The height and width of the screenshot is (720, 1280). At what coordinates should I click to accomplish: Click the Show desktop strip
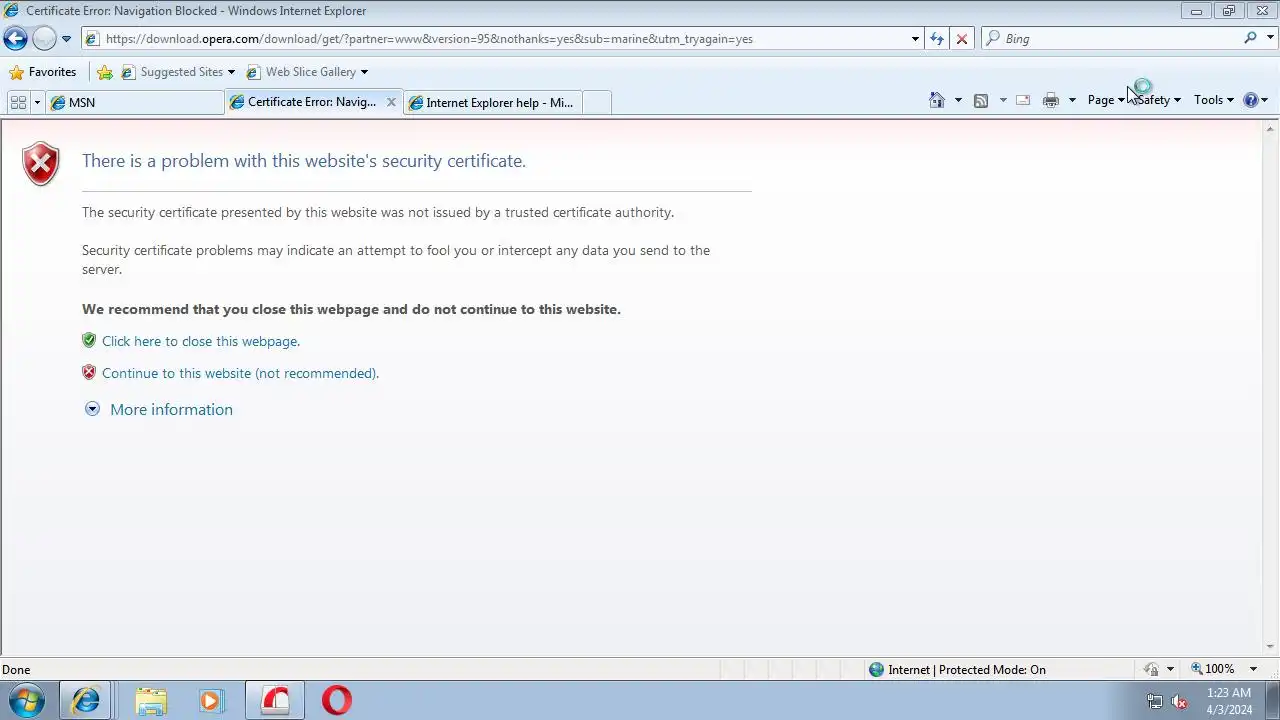[x=1272, y=701]
